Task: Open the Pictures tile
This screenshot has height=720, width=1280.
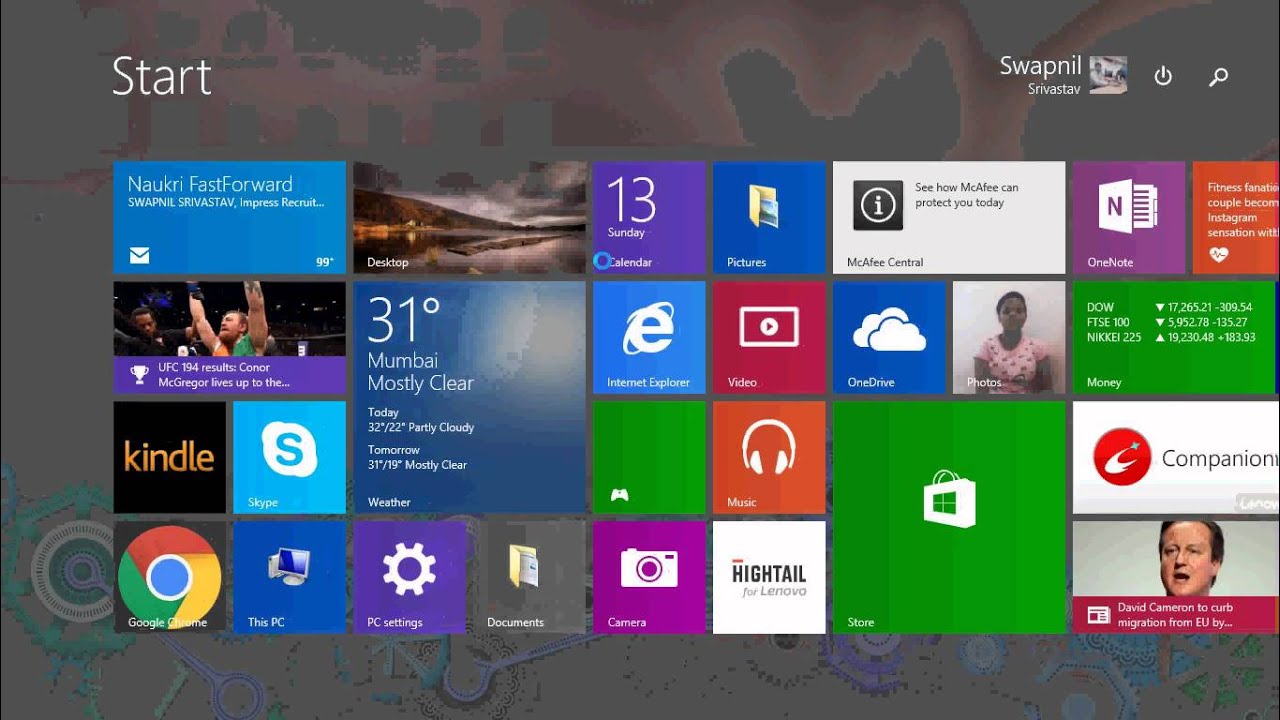Action: pyautogui.click(x=769, y=217)
